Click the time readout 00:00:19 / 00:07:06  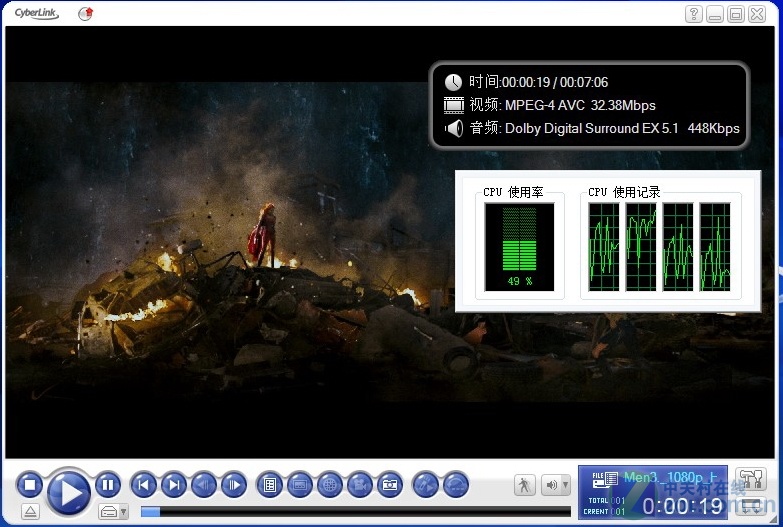point(555,82)
